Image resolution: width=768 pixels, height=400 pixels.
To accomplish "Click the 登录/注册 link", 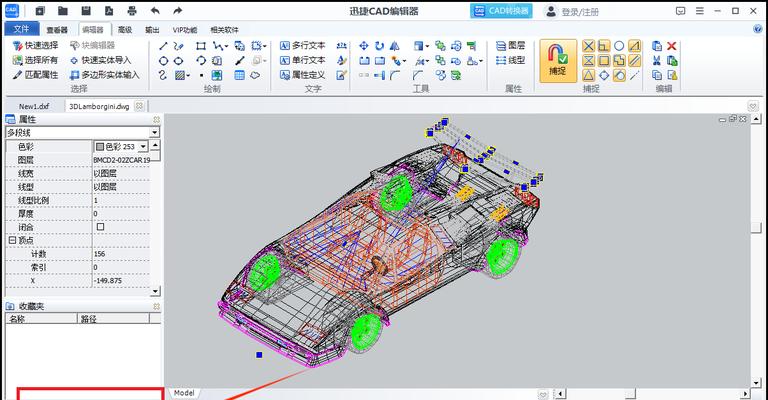I will coord(580,12).
